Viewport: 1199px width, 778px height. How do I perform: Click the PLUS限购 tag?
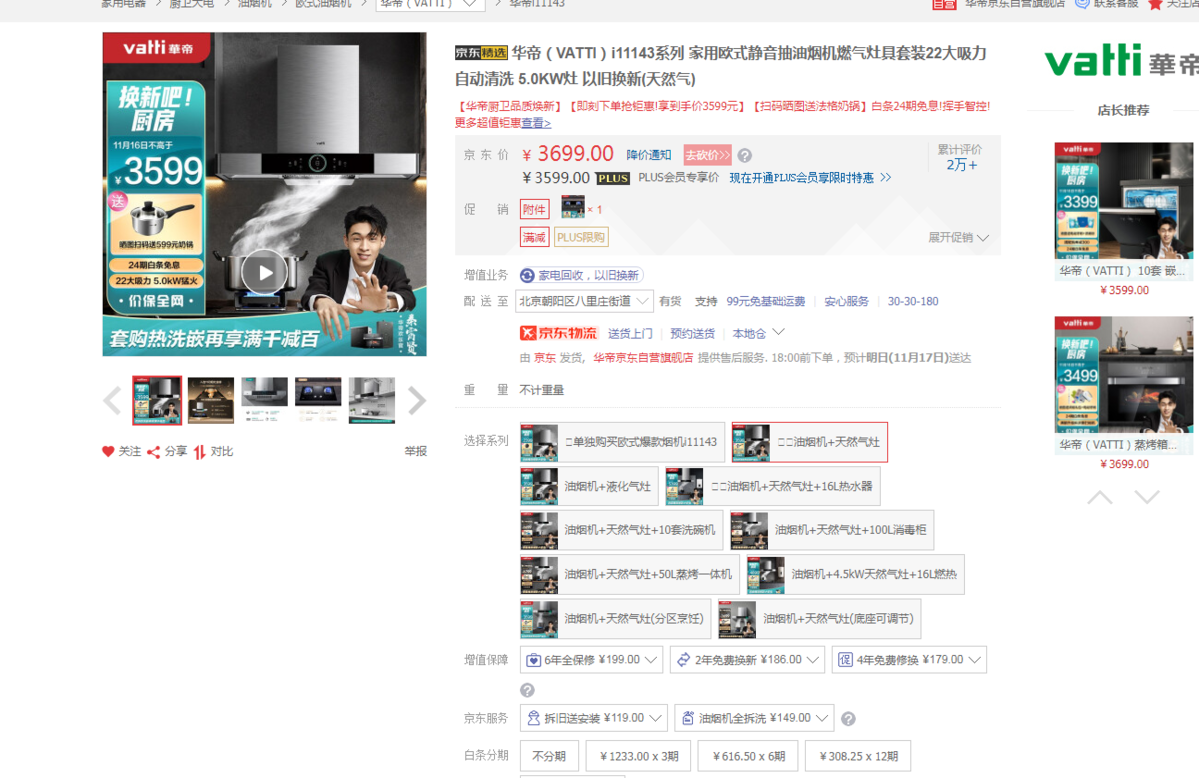[581, 237]
